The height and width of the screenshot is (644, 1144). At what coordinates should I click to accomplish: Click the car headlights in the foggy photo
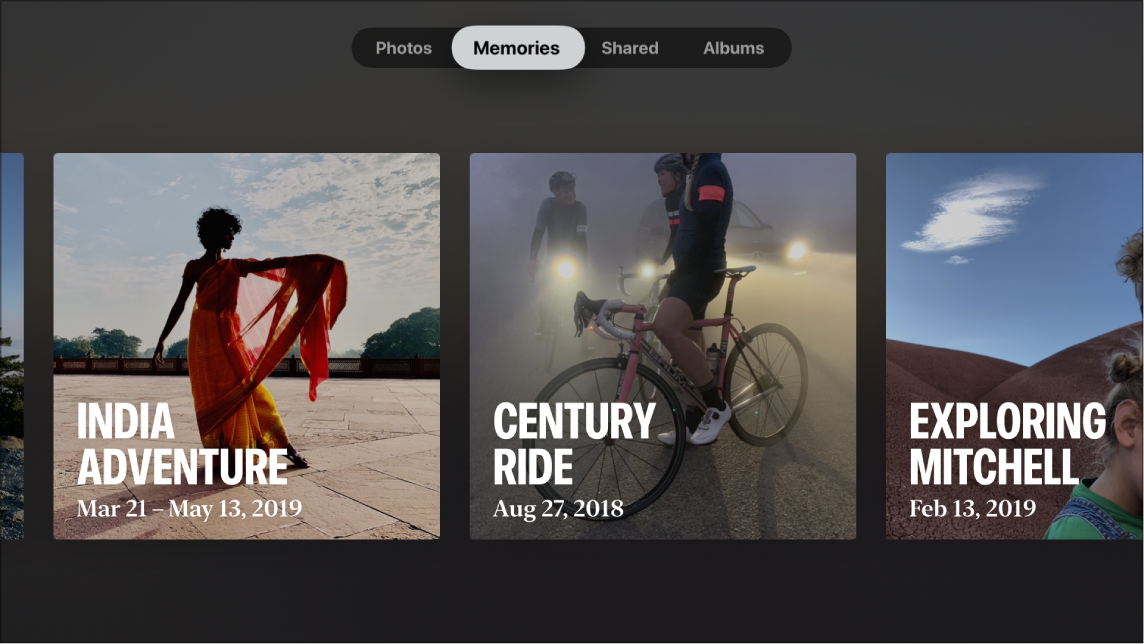[796, 250]
